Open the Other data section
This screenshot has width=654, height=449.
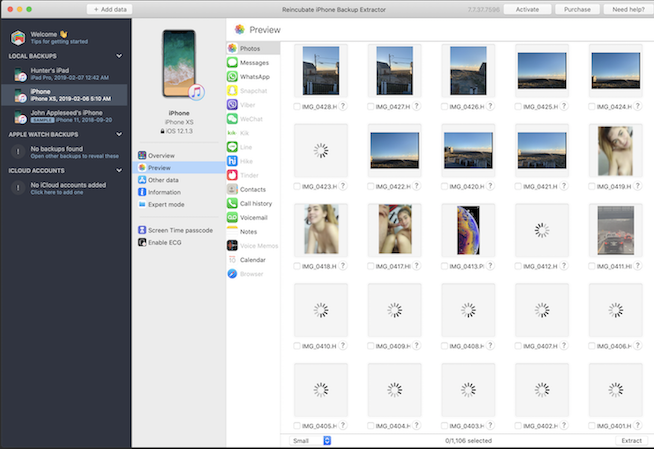179,180
